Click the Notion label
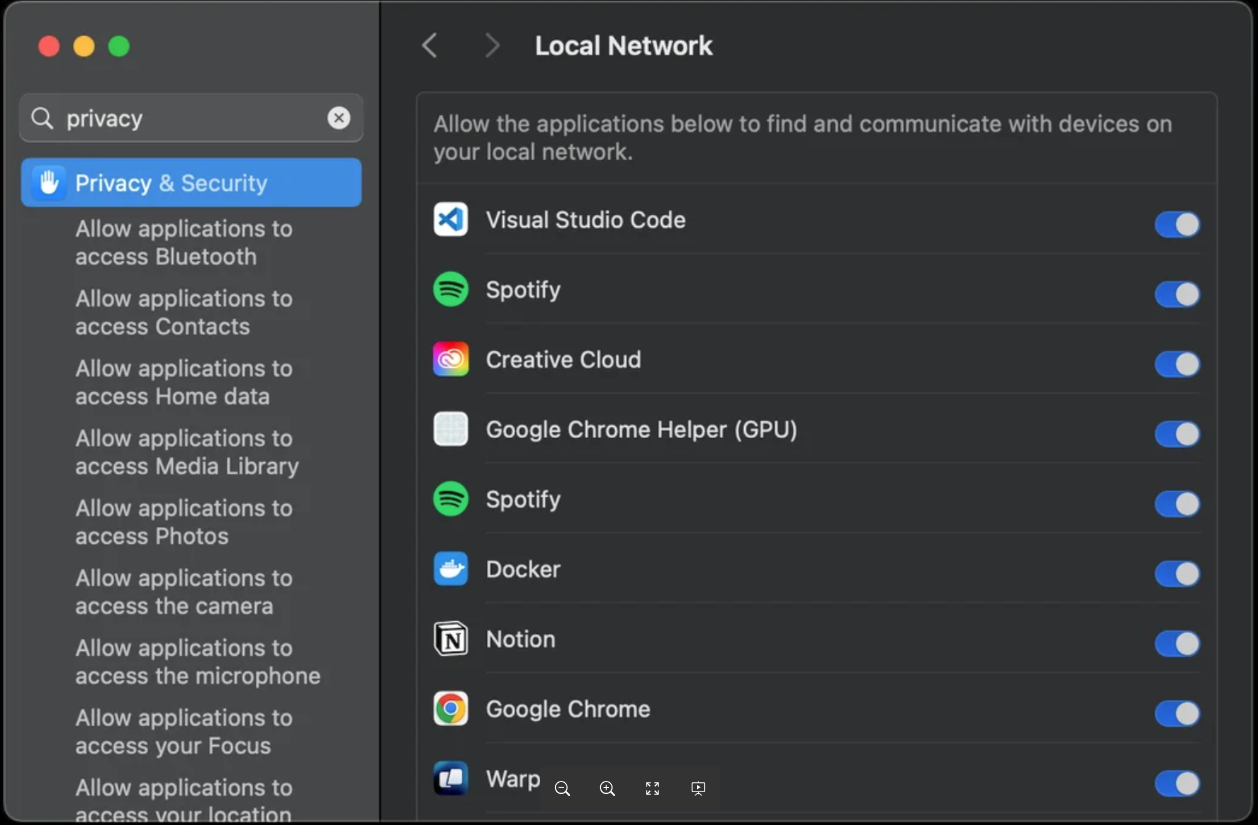Image resolution: width=1258 pixels, height=825 pixels. pyautogui.click(x=520, y=639)
